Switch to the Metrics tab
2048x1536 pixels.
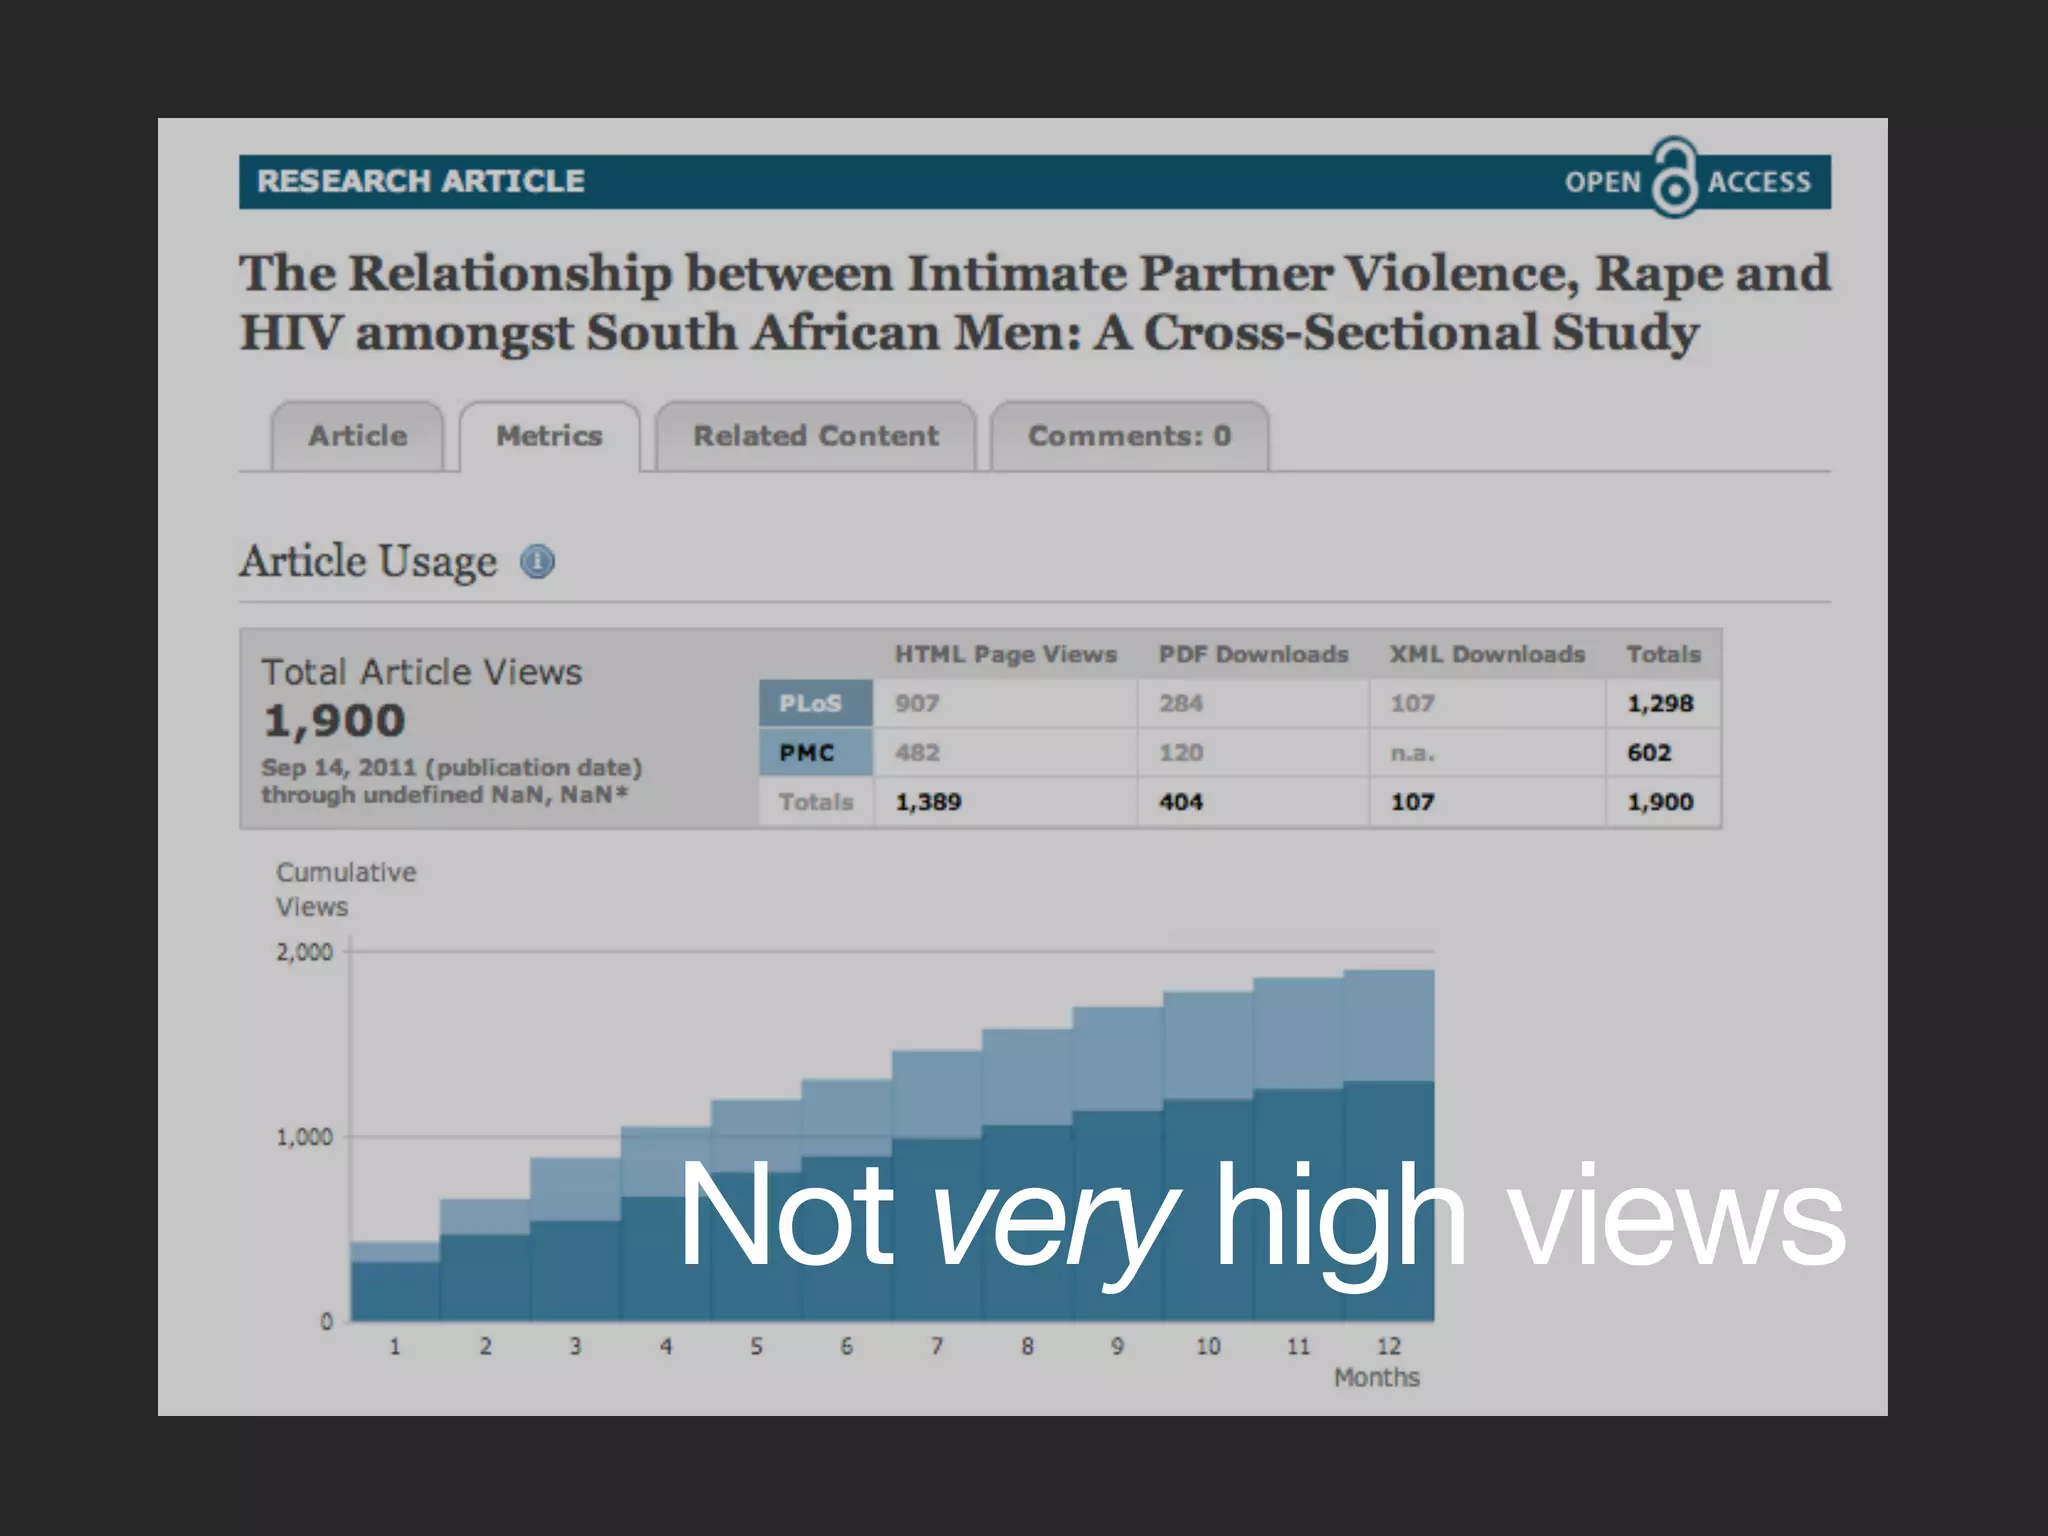(x=549, y=437)
